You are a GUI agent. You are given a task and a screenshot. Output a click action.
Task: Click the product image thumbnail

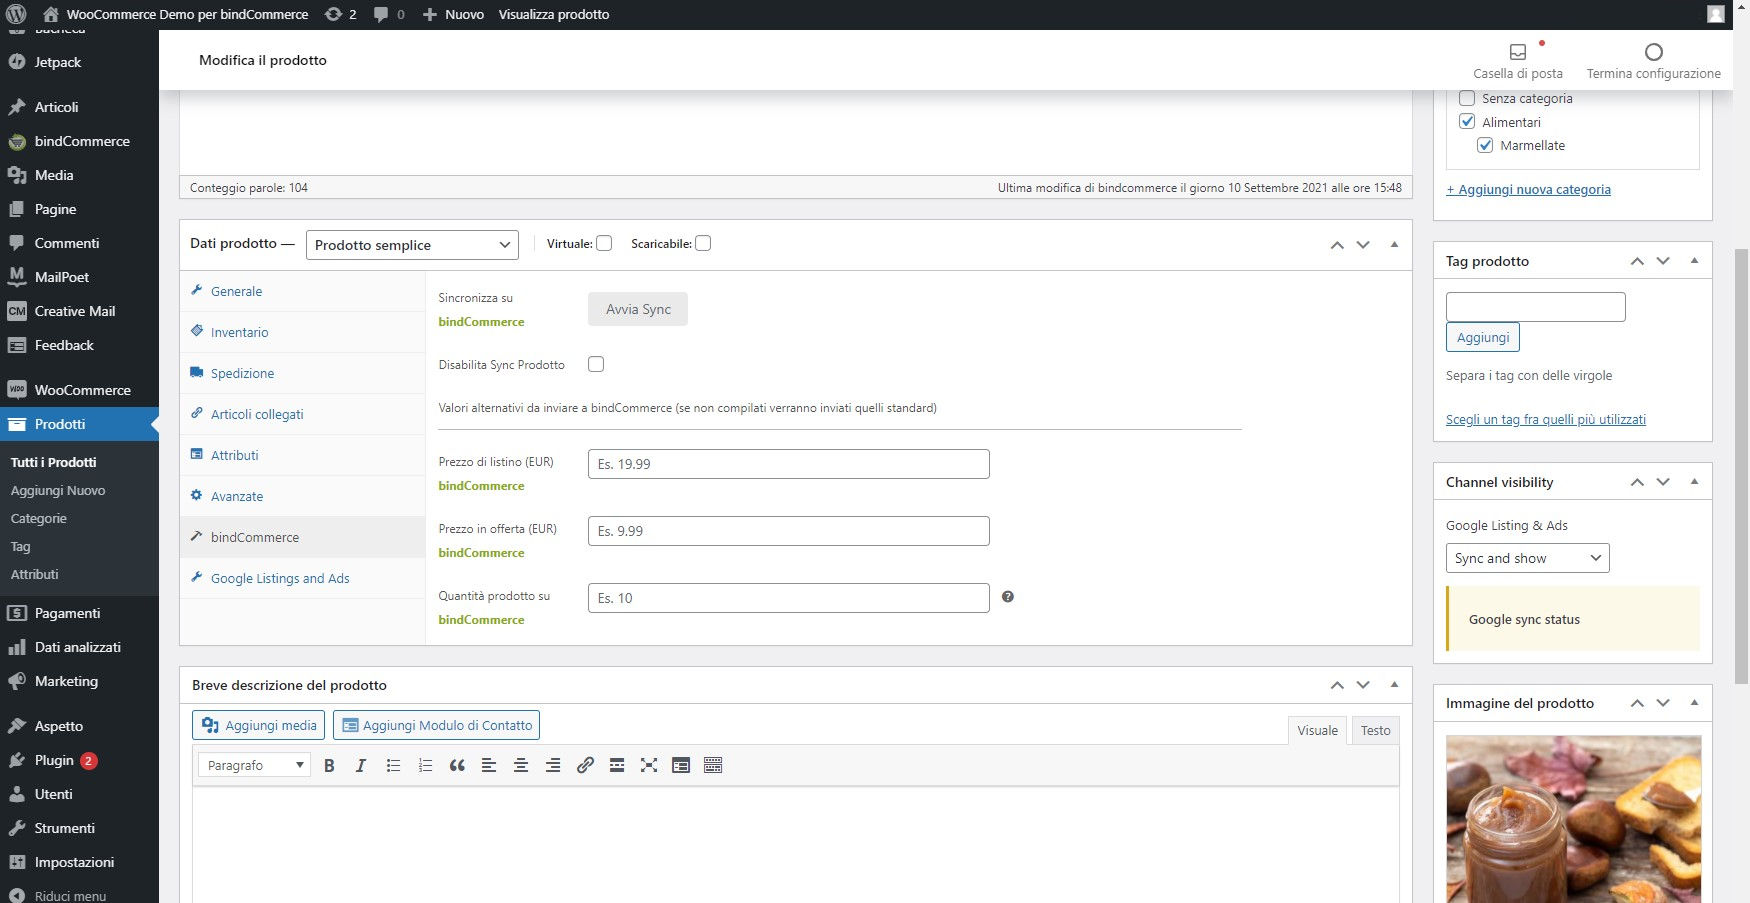tap(1572, 819)
